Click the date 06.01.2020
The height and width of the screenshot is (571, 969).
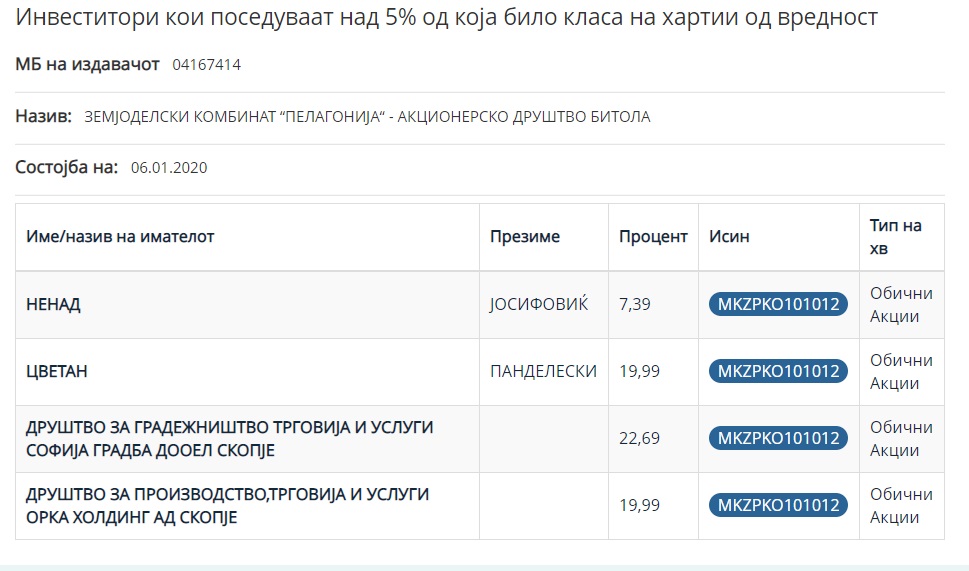tap(169, 167)
